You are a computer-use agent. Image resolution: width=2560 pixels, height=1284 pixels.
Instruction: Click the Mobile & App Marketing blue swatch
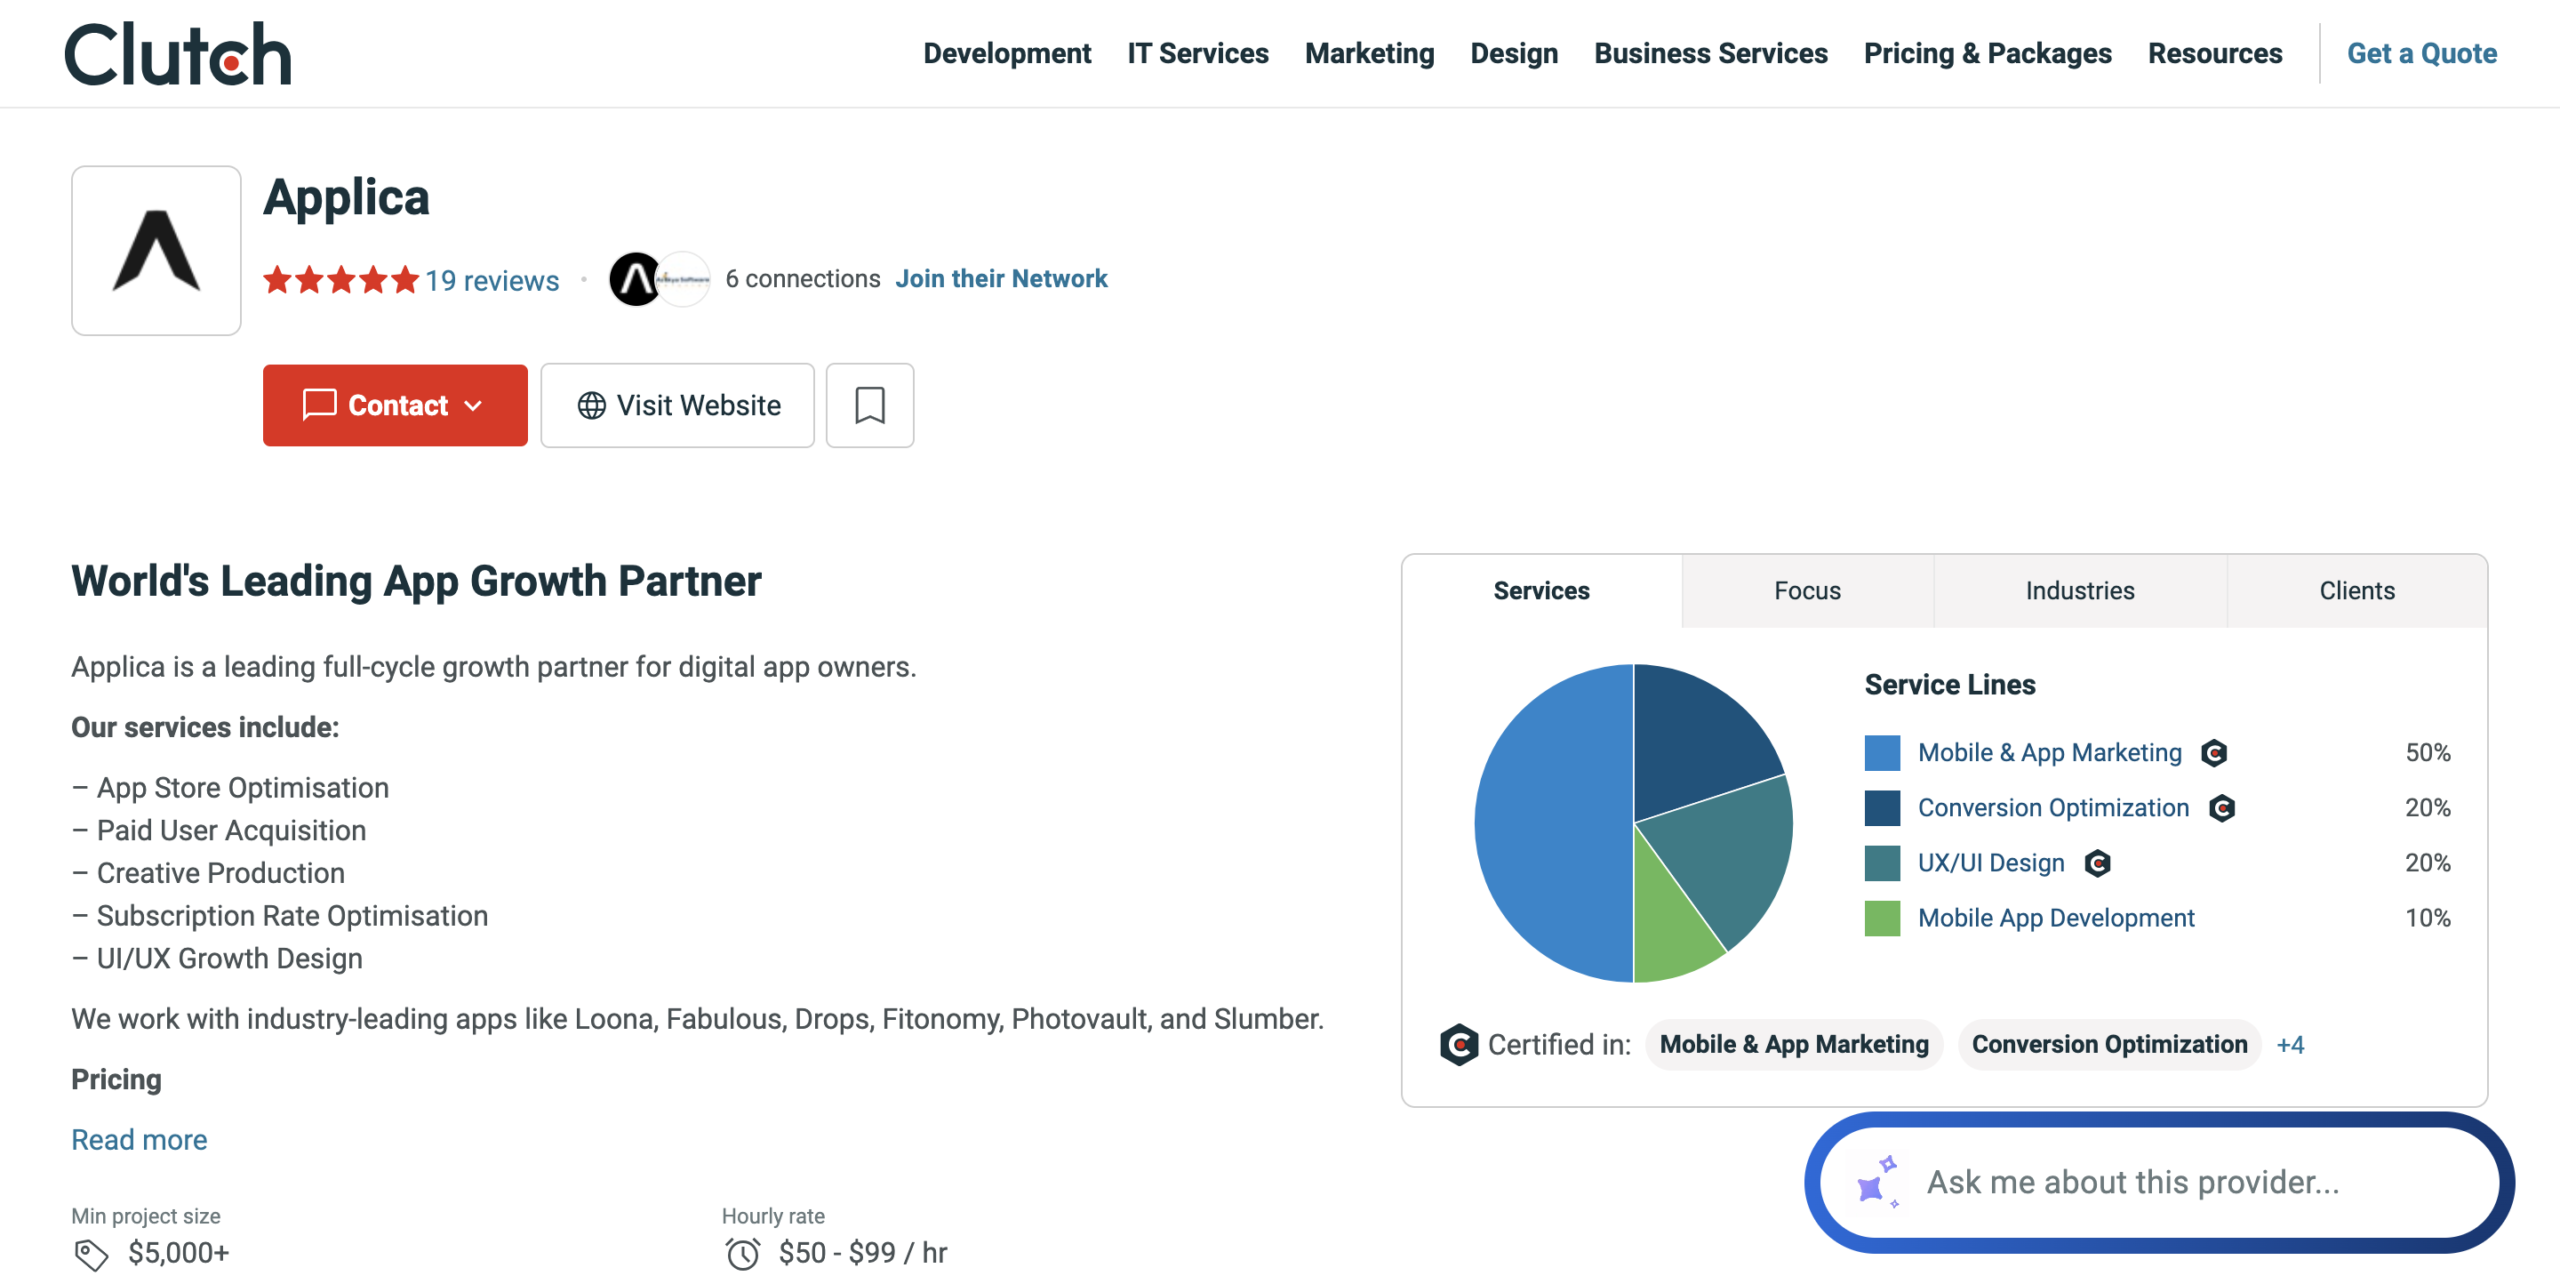pos(1881,752)
